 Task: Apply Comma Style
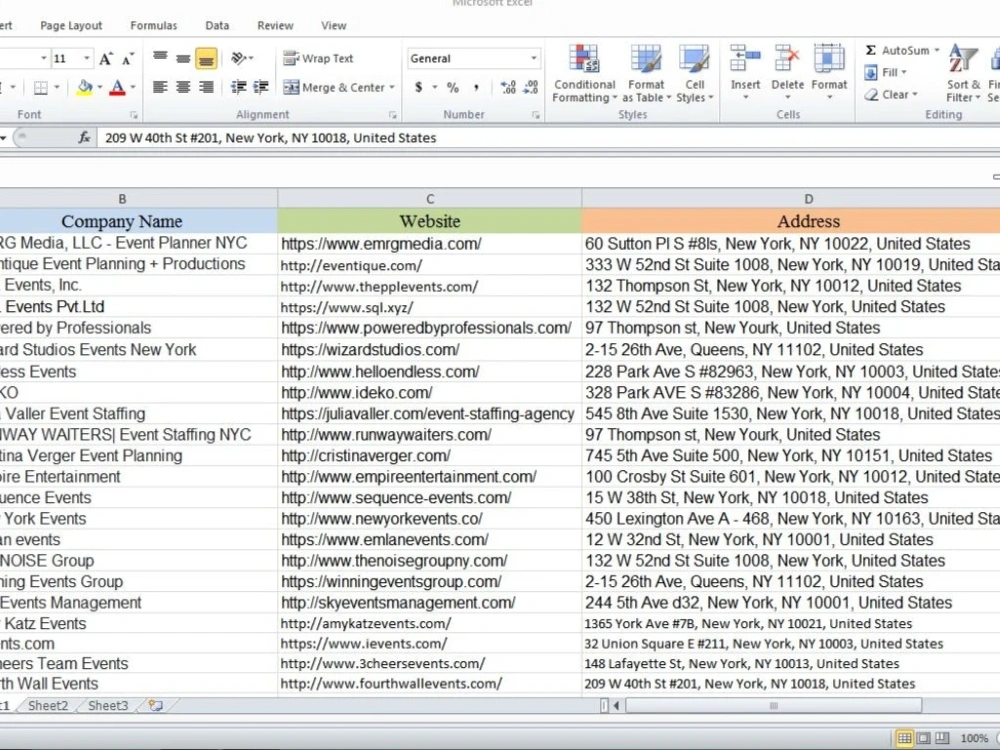coord(476,87)
